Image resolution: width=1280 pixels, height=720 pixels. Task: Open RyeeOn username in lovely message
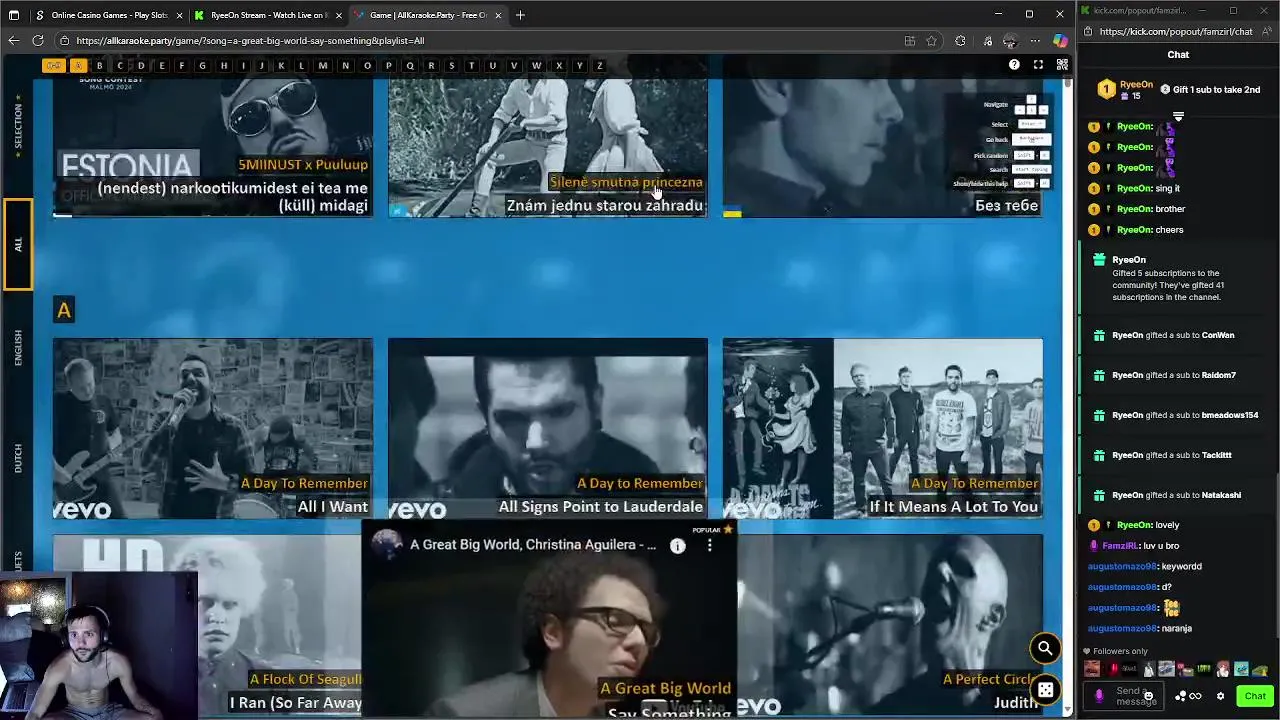point(1134,525)
